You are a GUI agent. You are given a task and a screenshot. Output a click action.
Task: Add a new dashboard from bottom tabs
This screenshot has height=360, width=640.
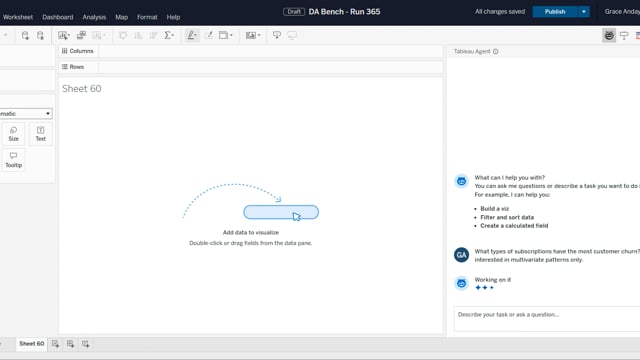[70, 344]
